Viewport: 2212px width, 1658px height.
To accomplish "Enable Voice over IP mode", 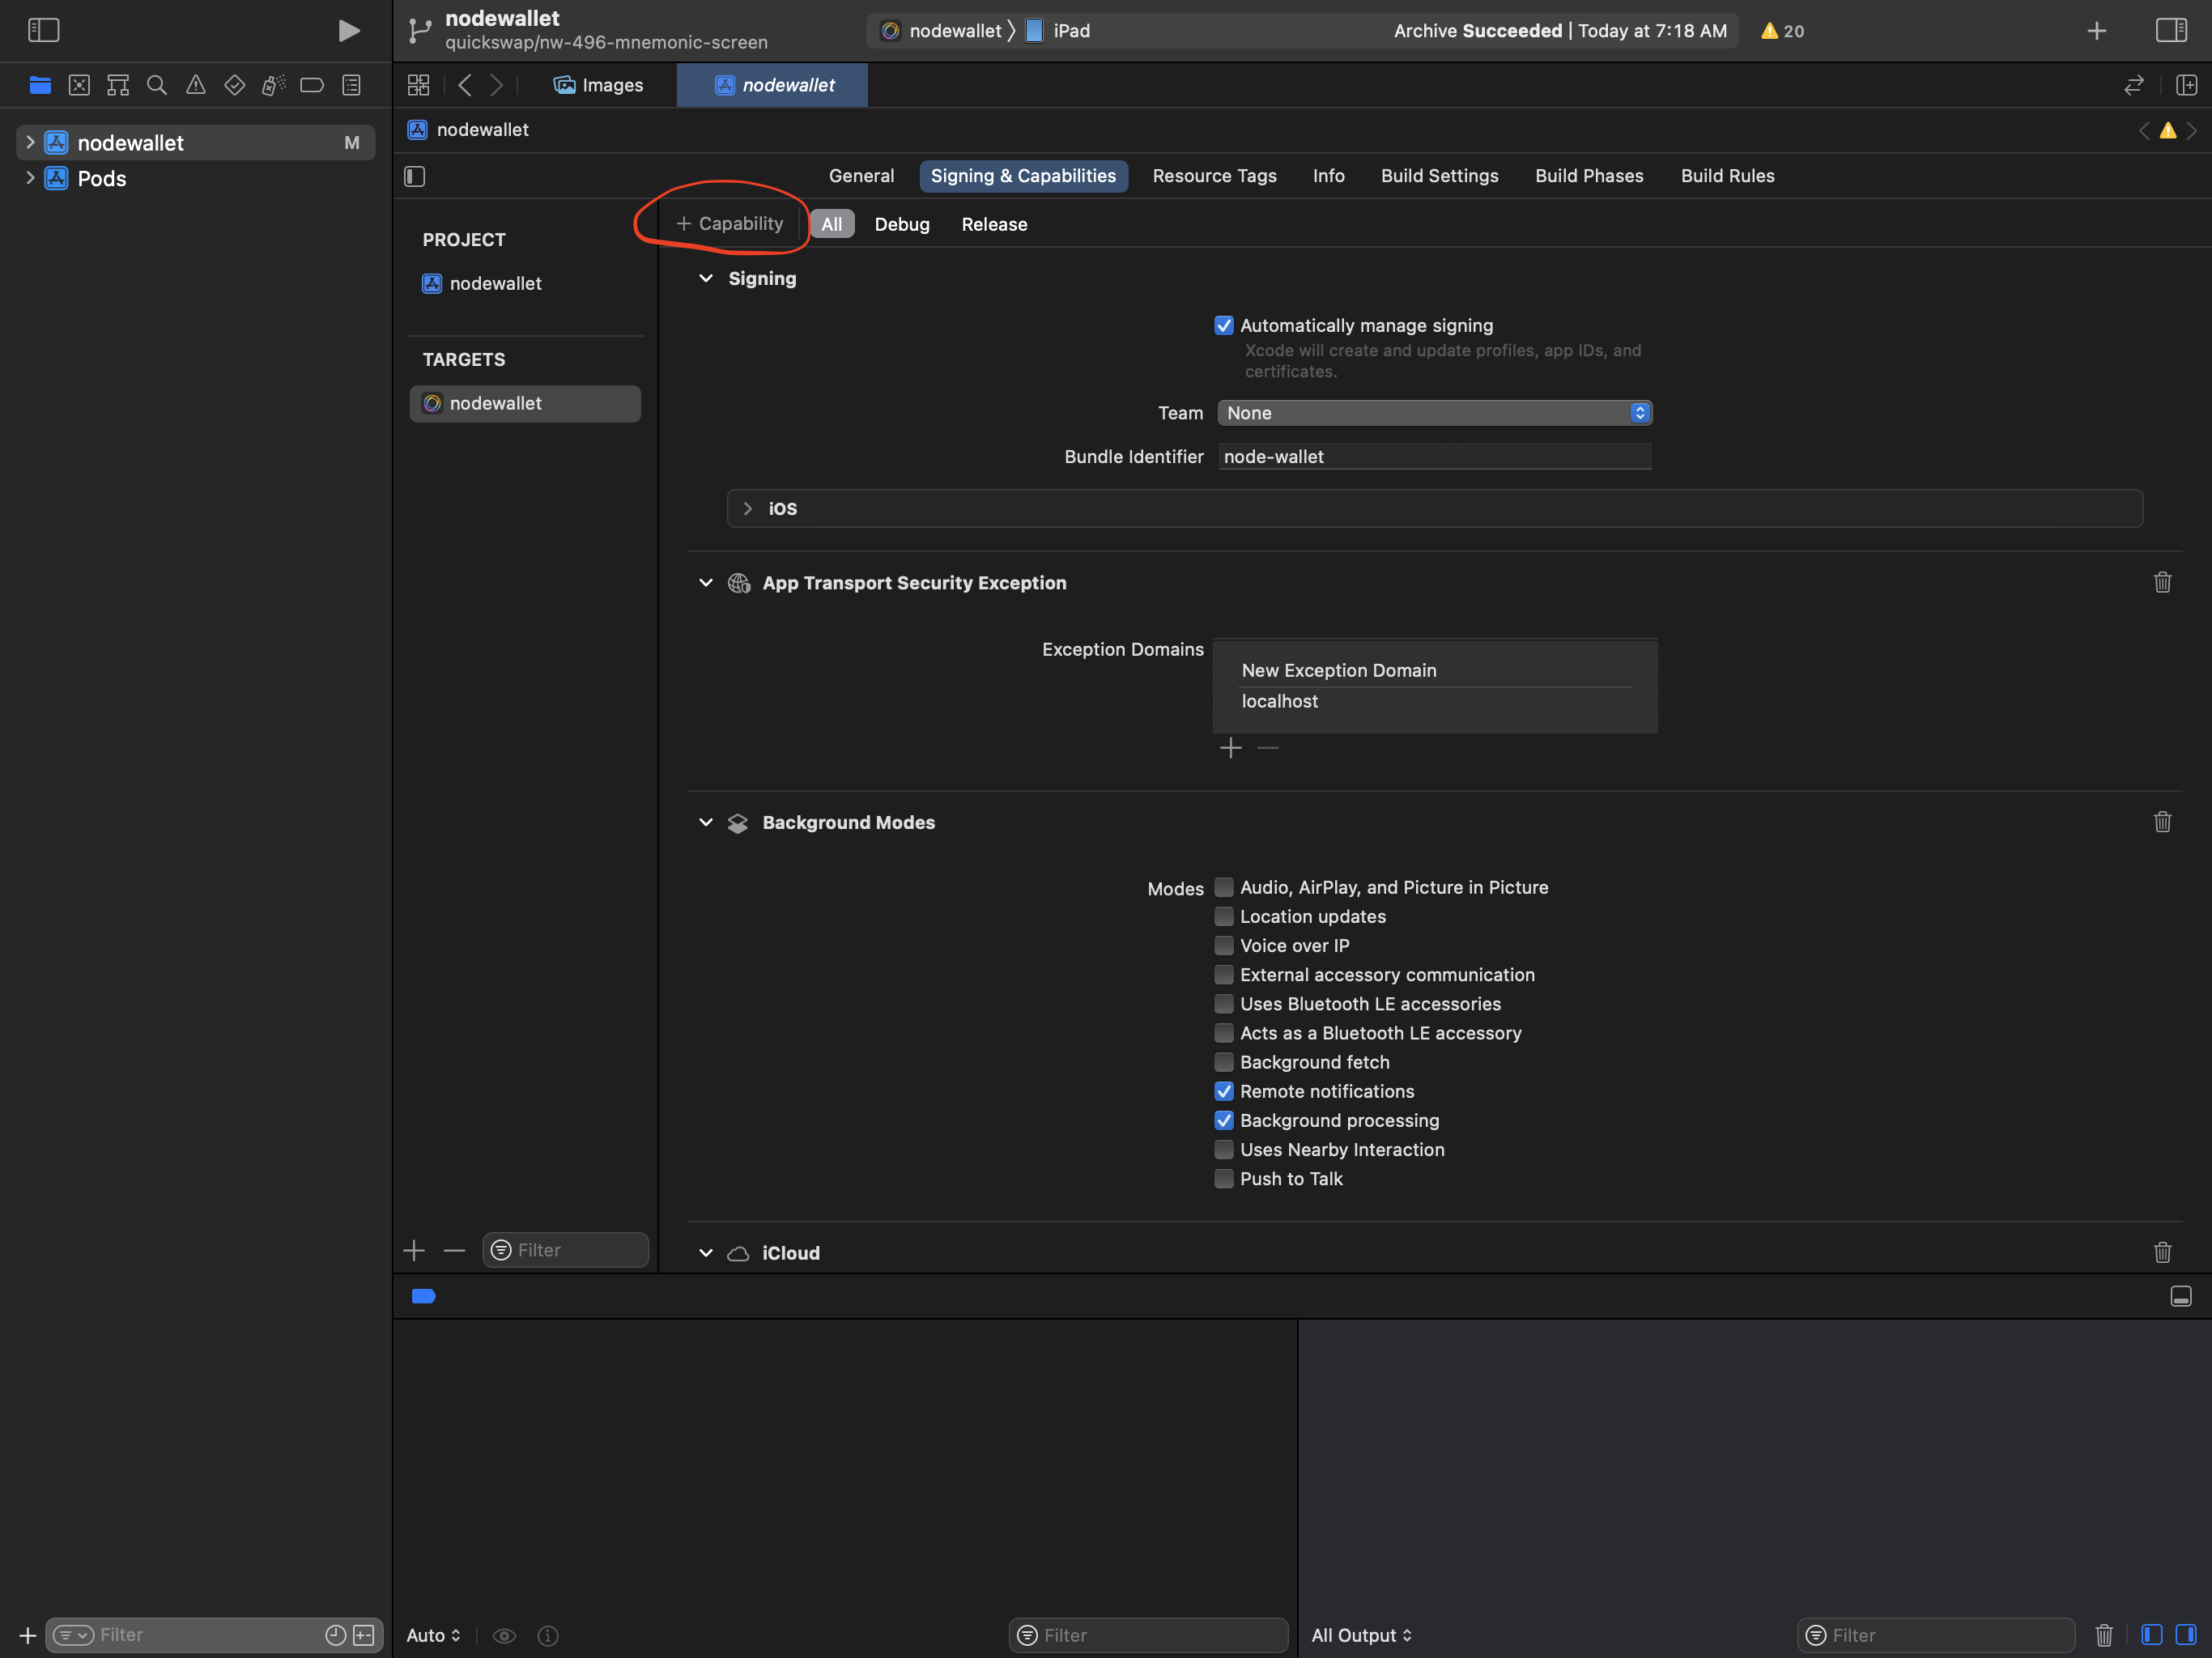I will click(x=1224, y=945).
